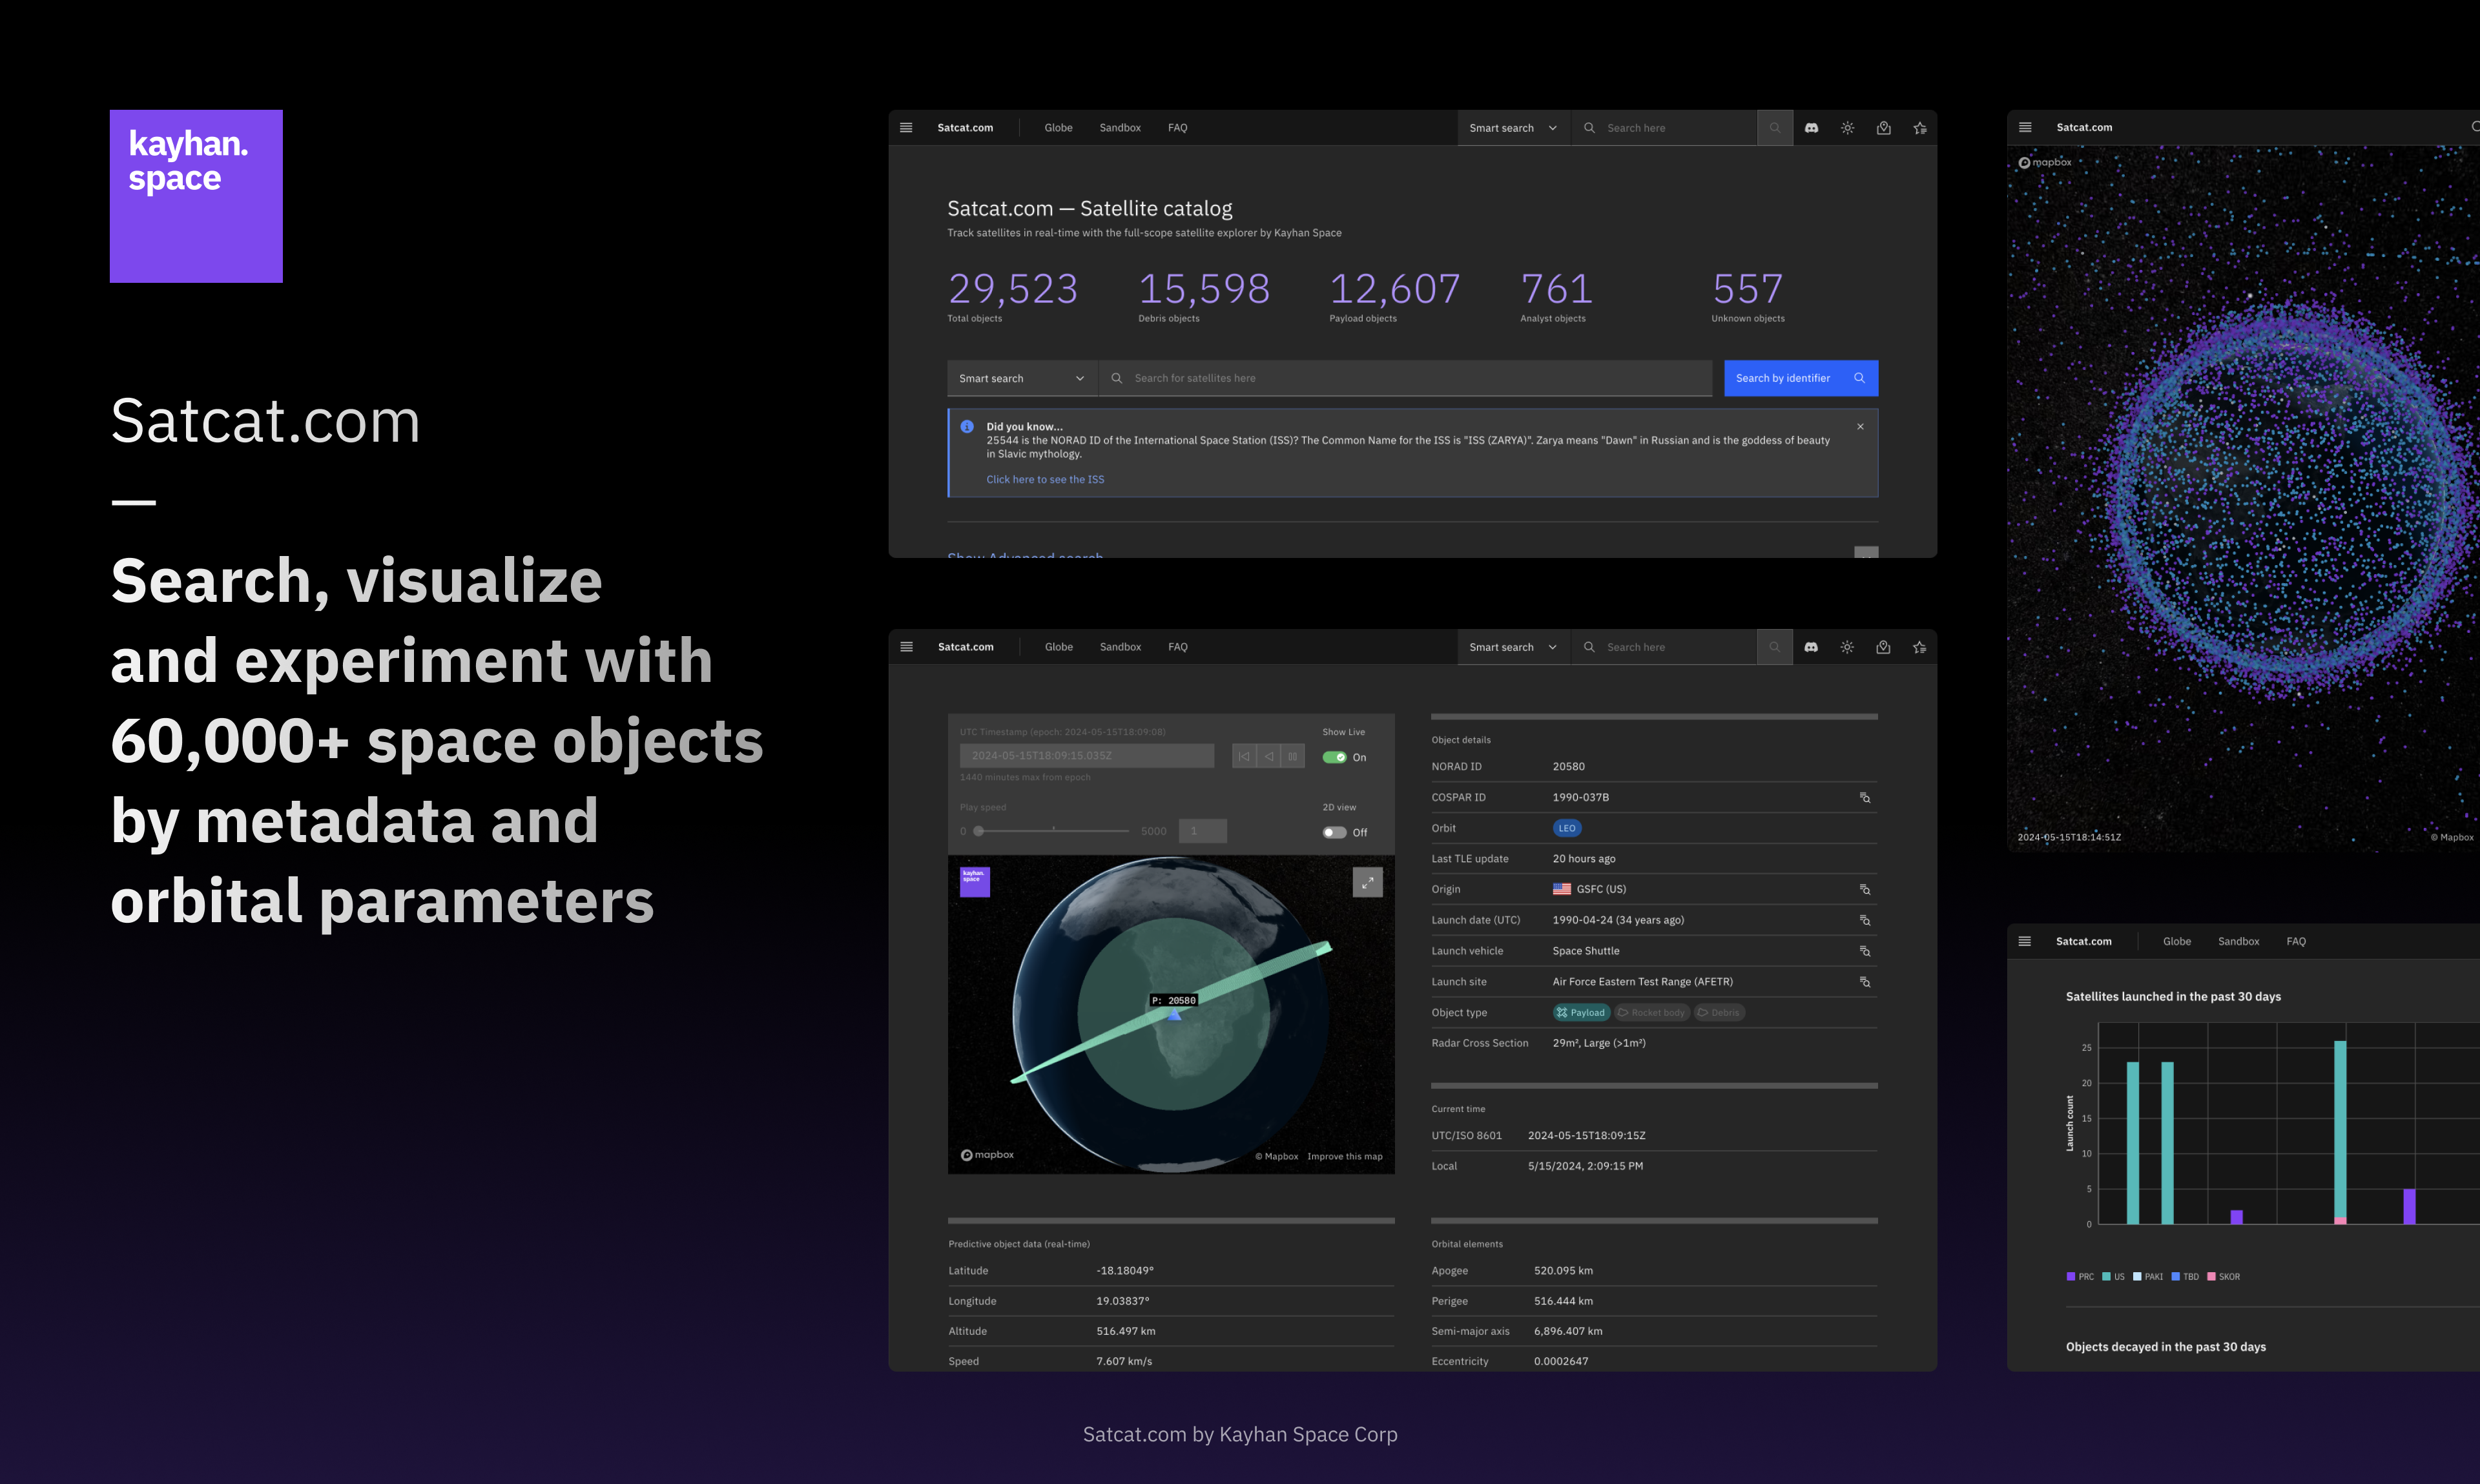The image size is (2480, 1484).
Task: Click the UTC Timestamp input field
Action: click(1087, 756)
